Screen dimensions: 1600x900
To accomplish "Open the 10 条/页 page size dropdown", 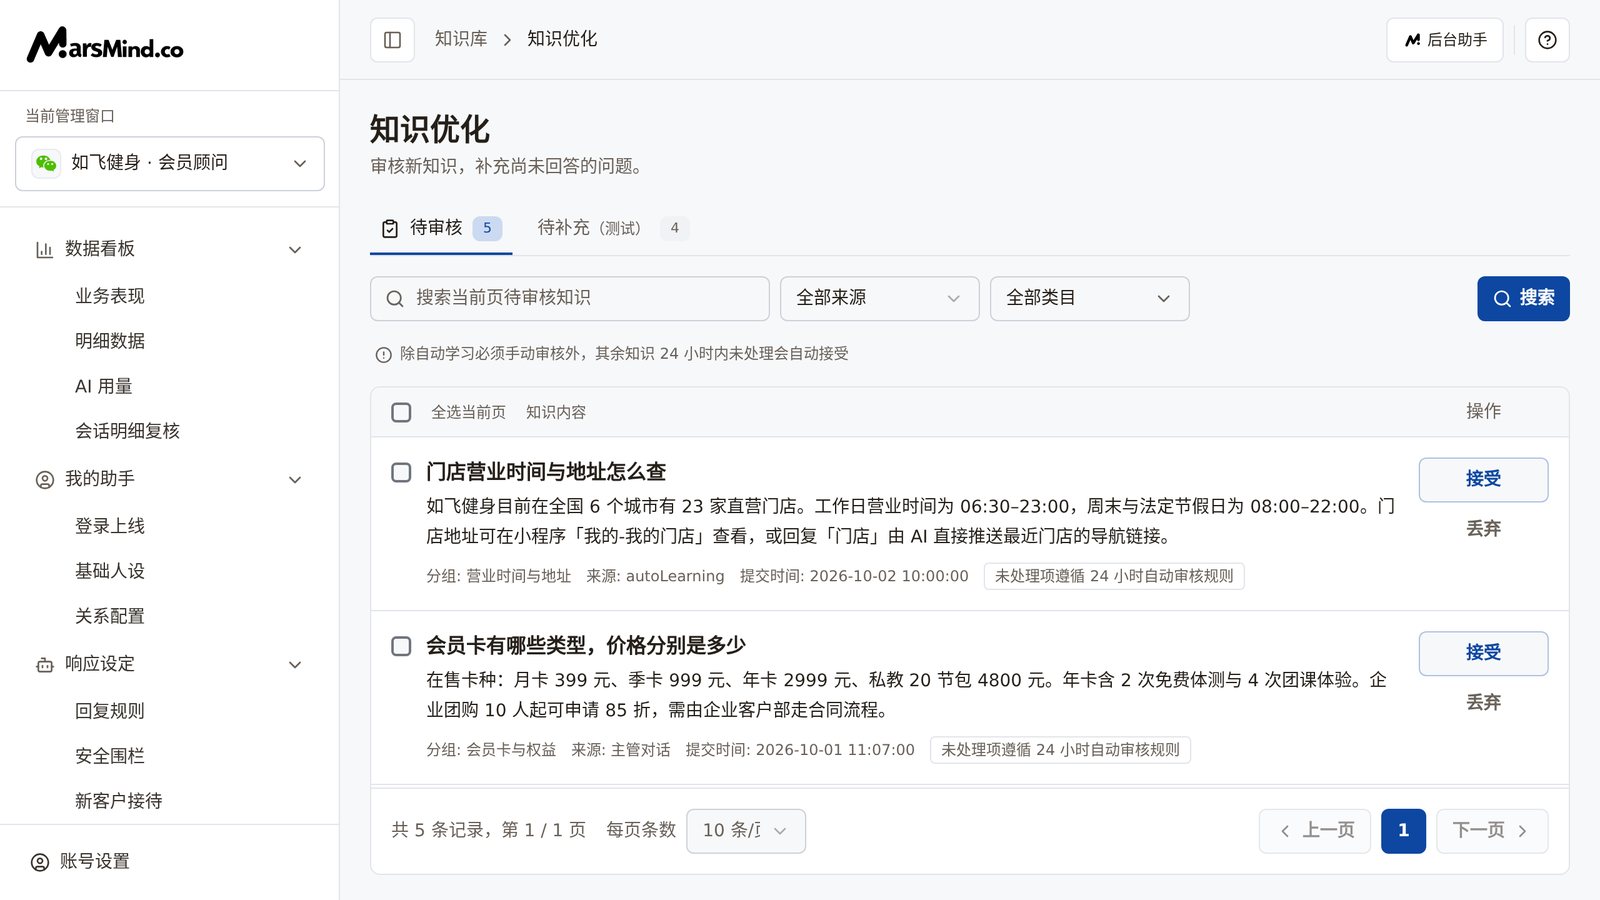I will (x=746, y=830).
